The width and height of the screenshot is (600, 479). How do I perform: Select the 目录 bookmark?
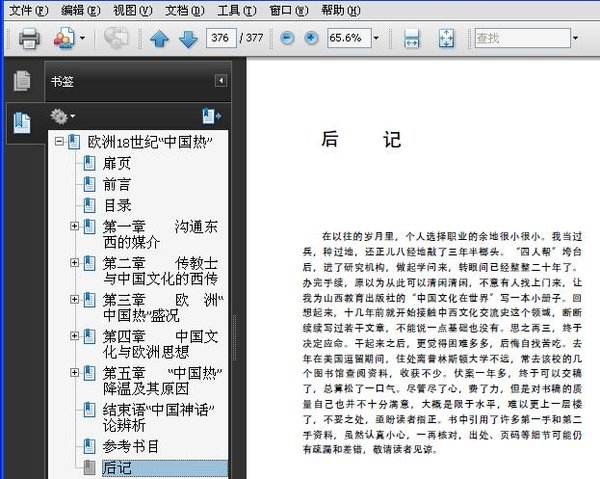point(117,205)
